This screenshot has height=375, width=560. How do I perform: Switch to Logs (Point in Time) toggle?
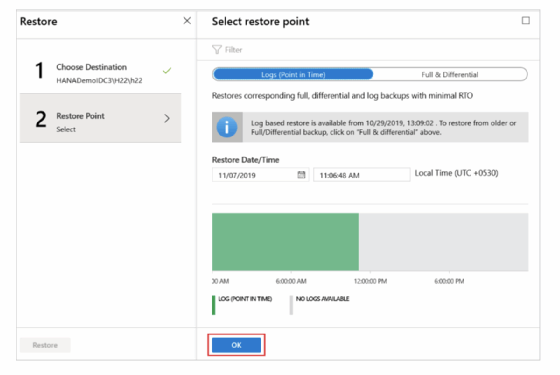coord(293,74)
